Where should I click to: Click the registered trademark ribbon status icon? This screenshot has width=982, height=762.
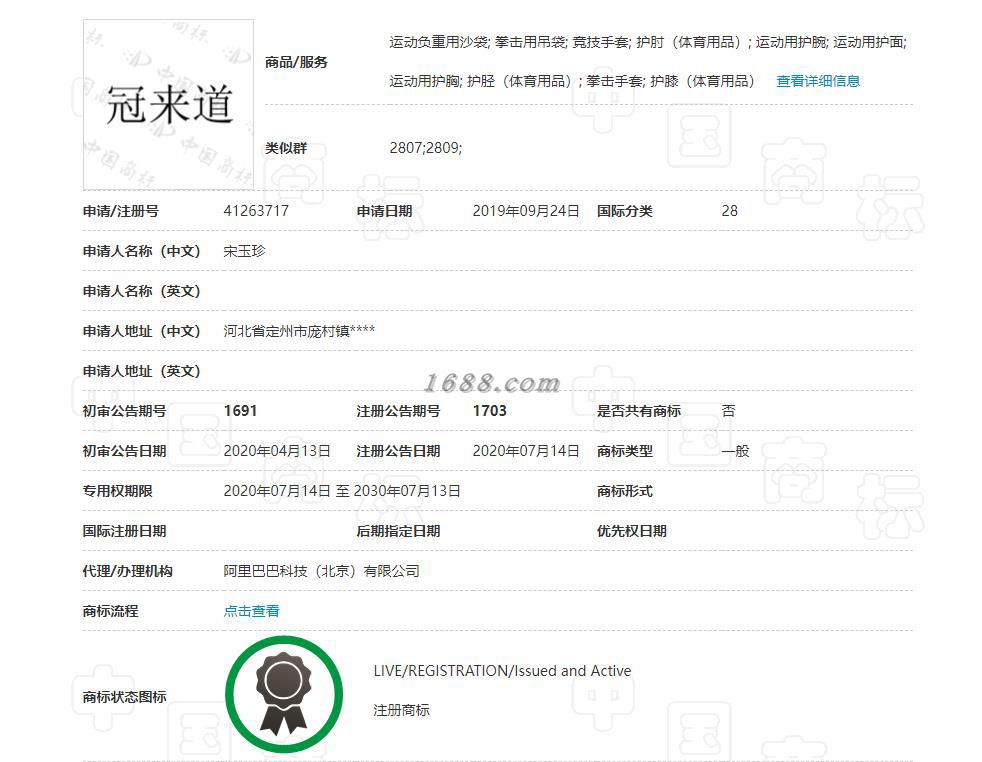[x=284, y=694]
